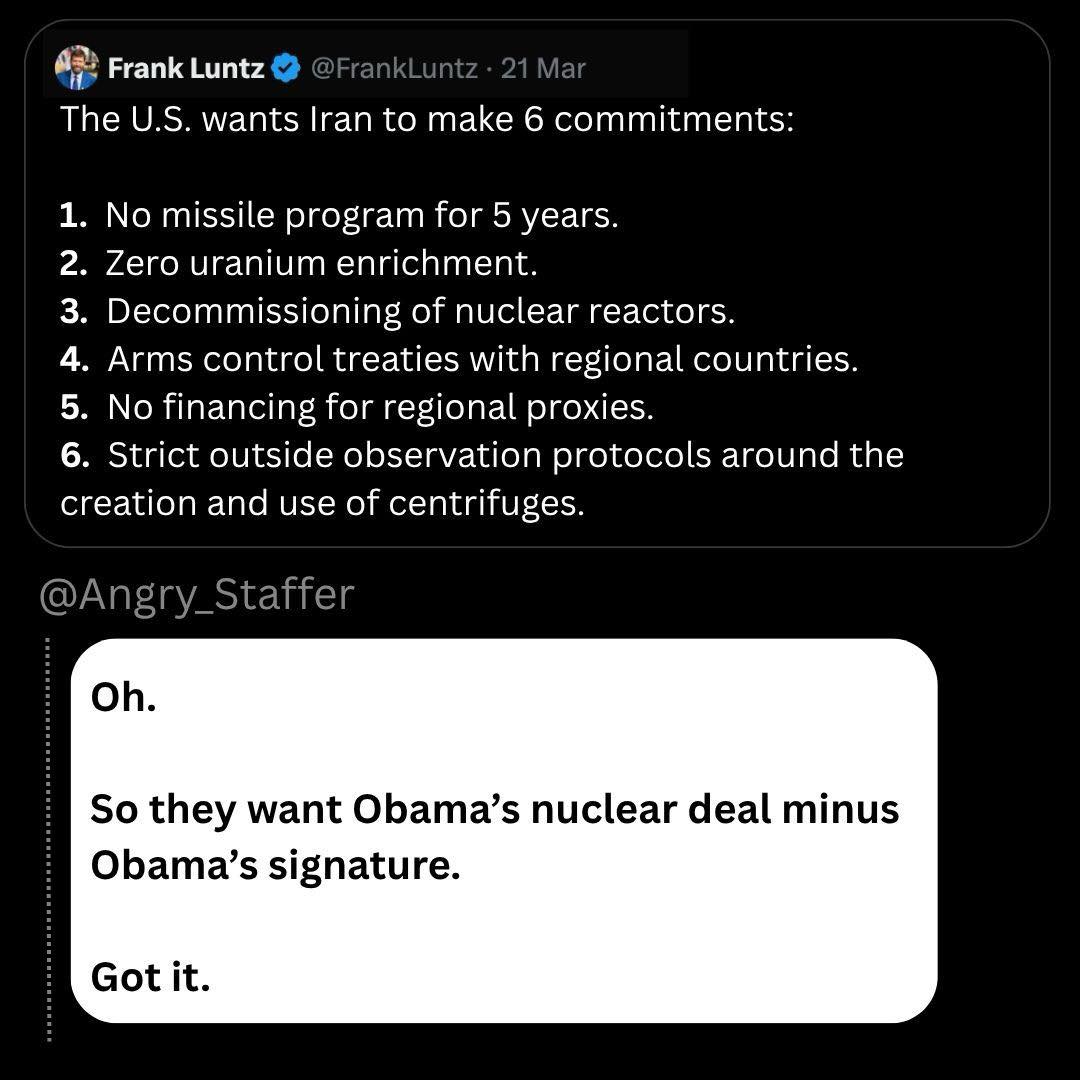This screenshot has width=1080, height=1080.
Task: Select the "Zero uranium enrichment" line
Action: pos(322,262)
